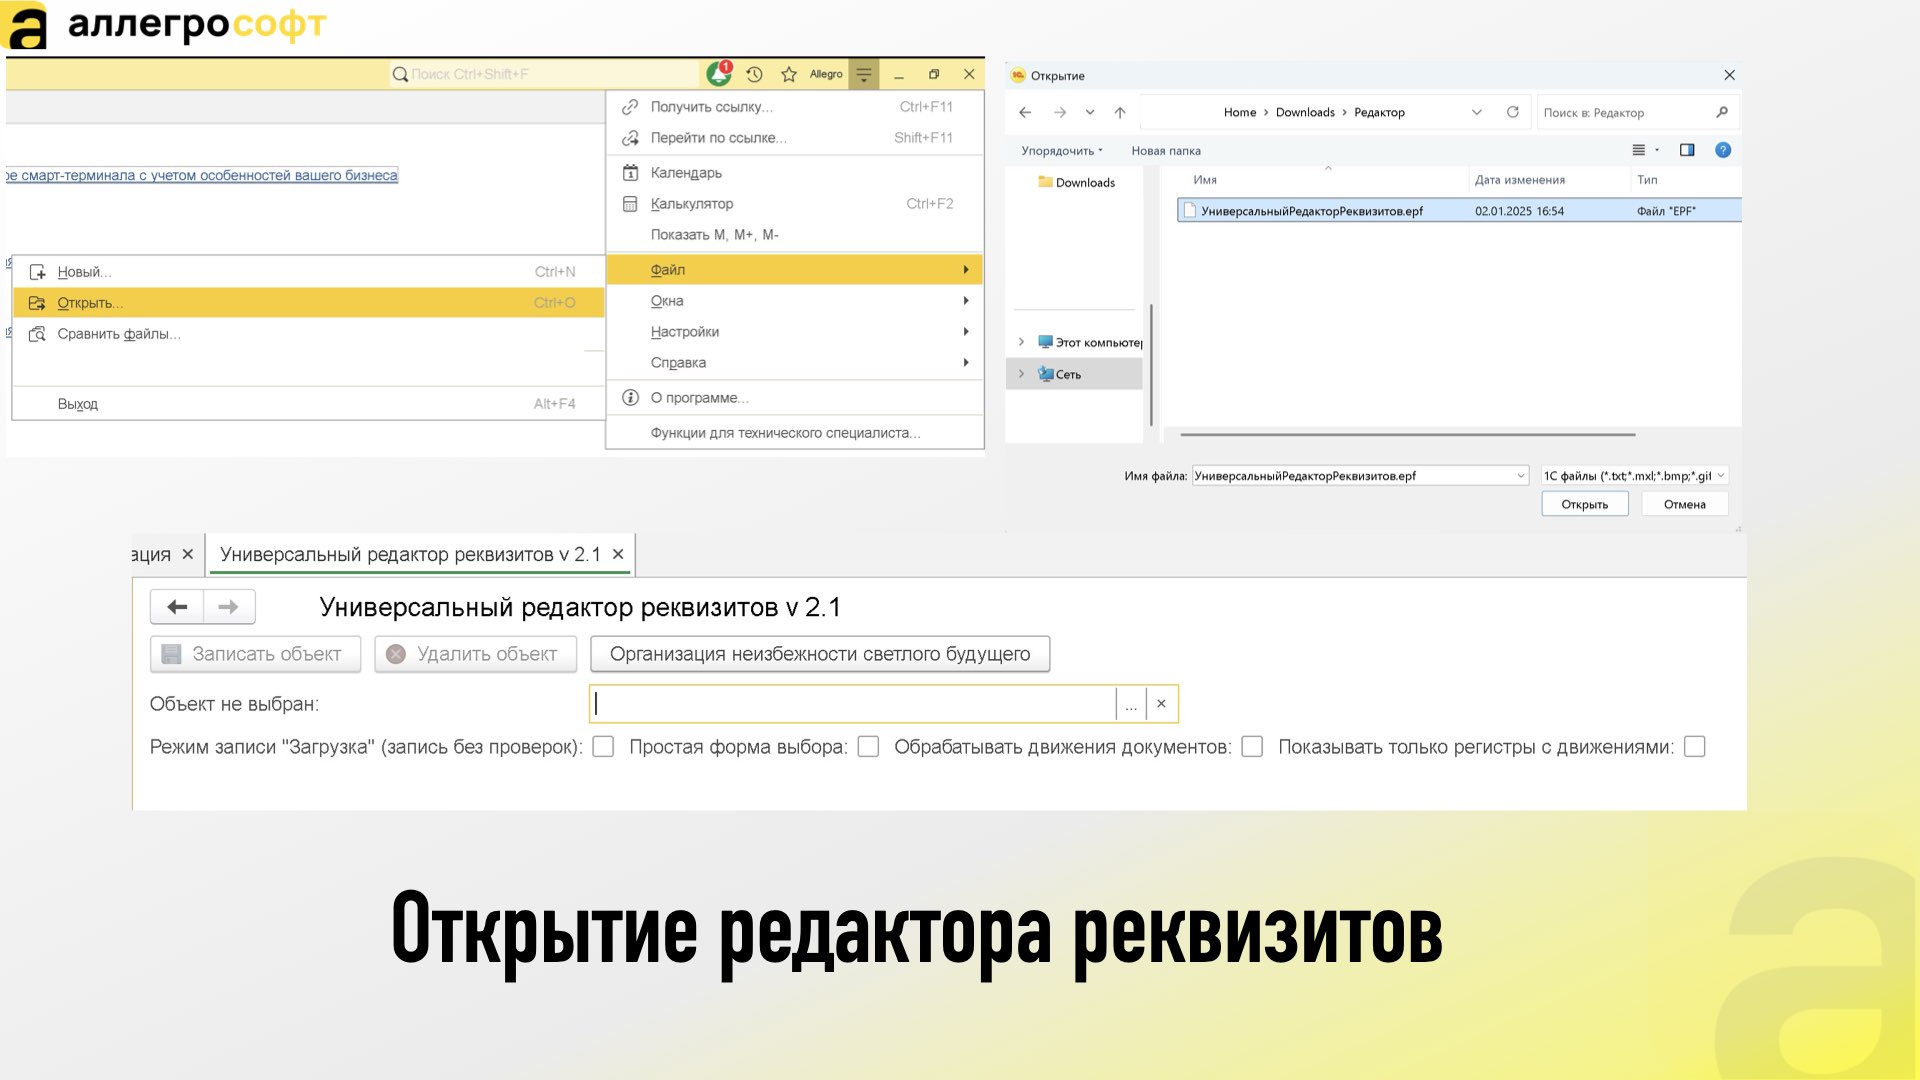Image resolution: width=1920 pixels, height=1080 pixels.
Task: Enable Режим записи Загрузка checkbox
Action: click(x=603, y=747)
